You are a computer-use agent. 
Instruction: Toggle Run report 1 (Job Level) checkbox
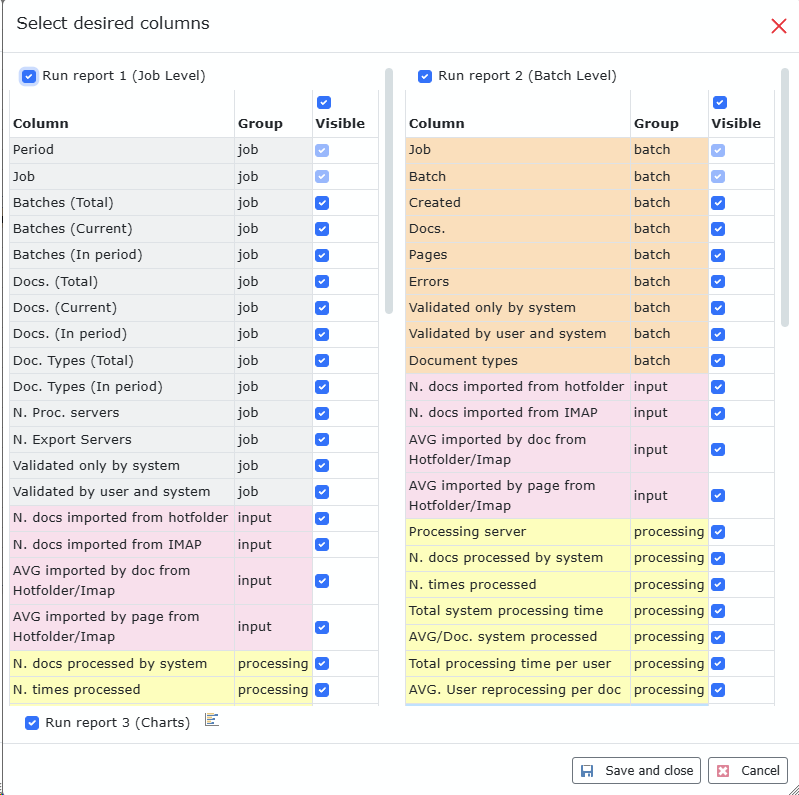pos(29,76)
